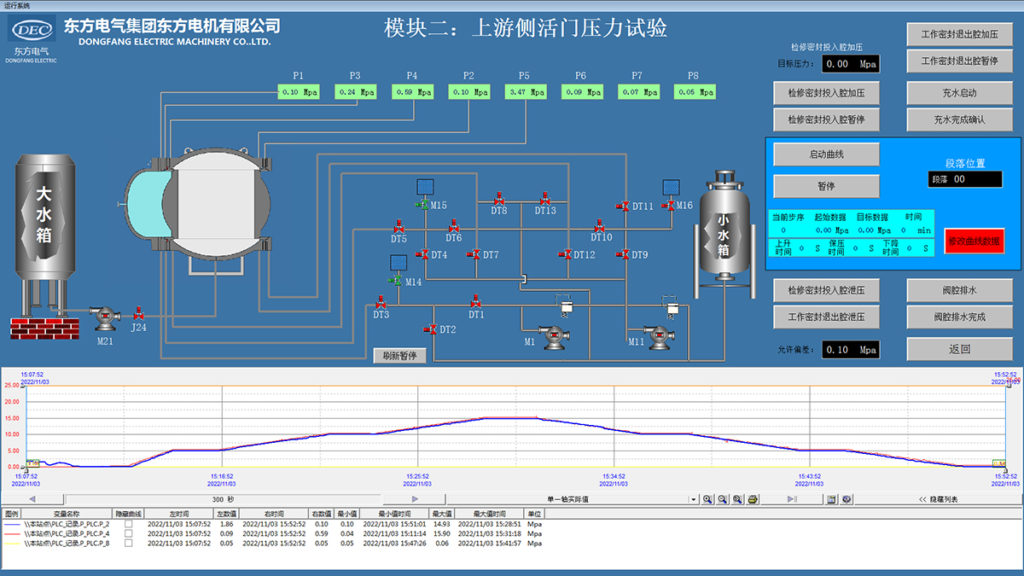Check hide-curve box for PLC.P_8
Screen dimensions: 1024x576
tap(129, 543)
